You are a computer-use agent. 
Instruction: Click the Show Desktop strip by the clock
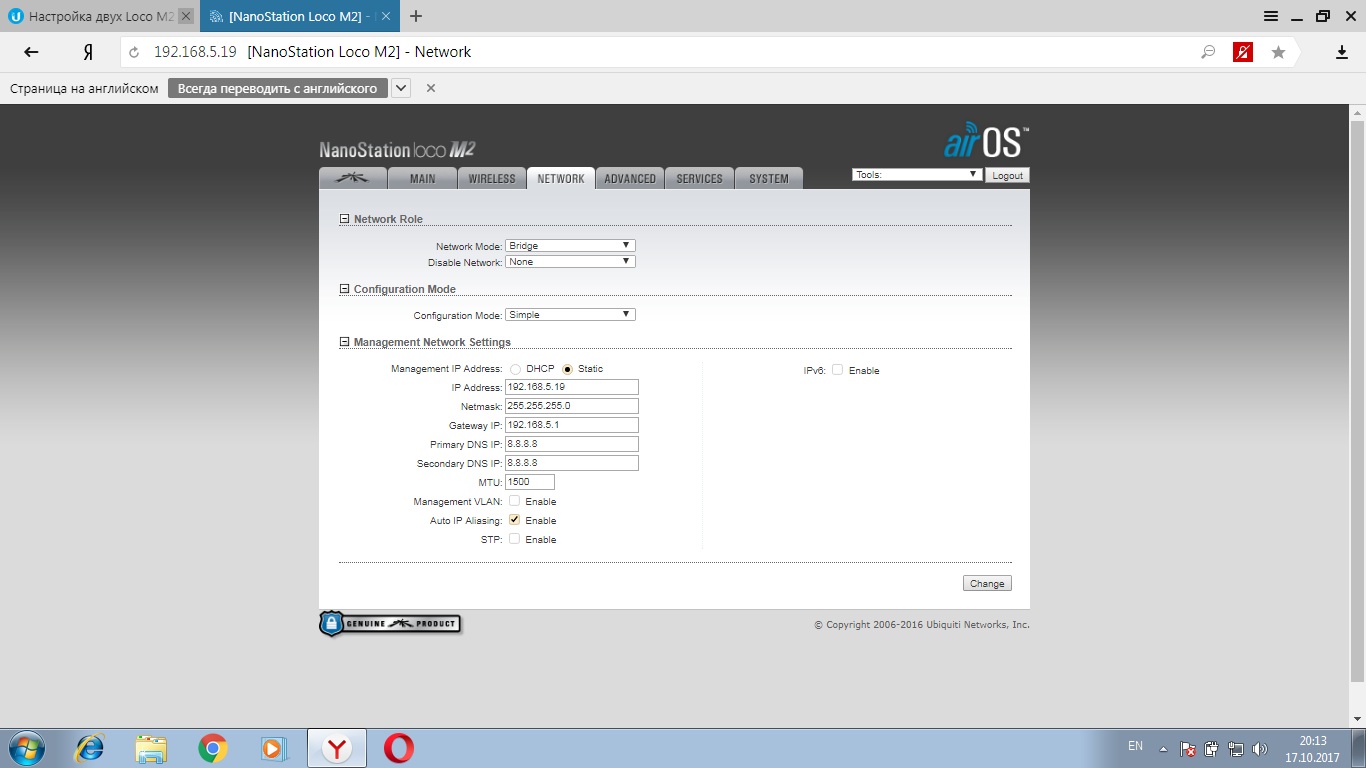pyautogui.click(x=1359, y=749)
